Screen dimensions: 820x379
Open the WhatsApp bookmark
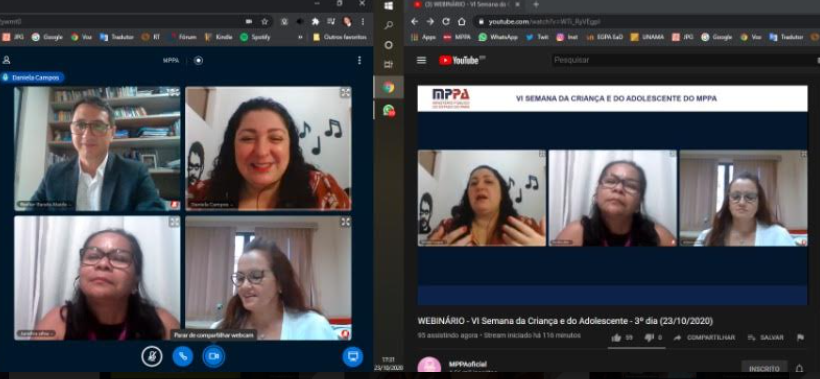tap(498, 37)
